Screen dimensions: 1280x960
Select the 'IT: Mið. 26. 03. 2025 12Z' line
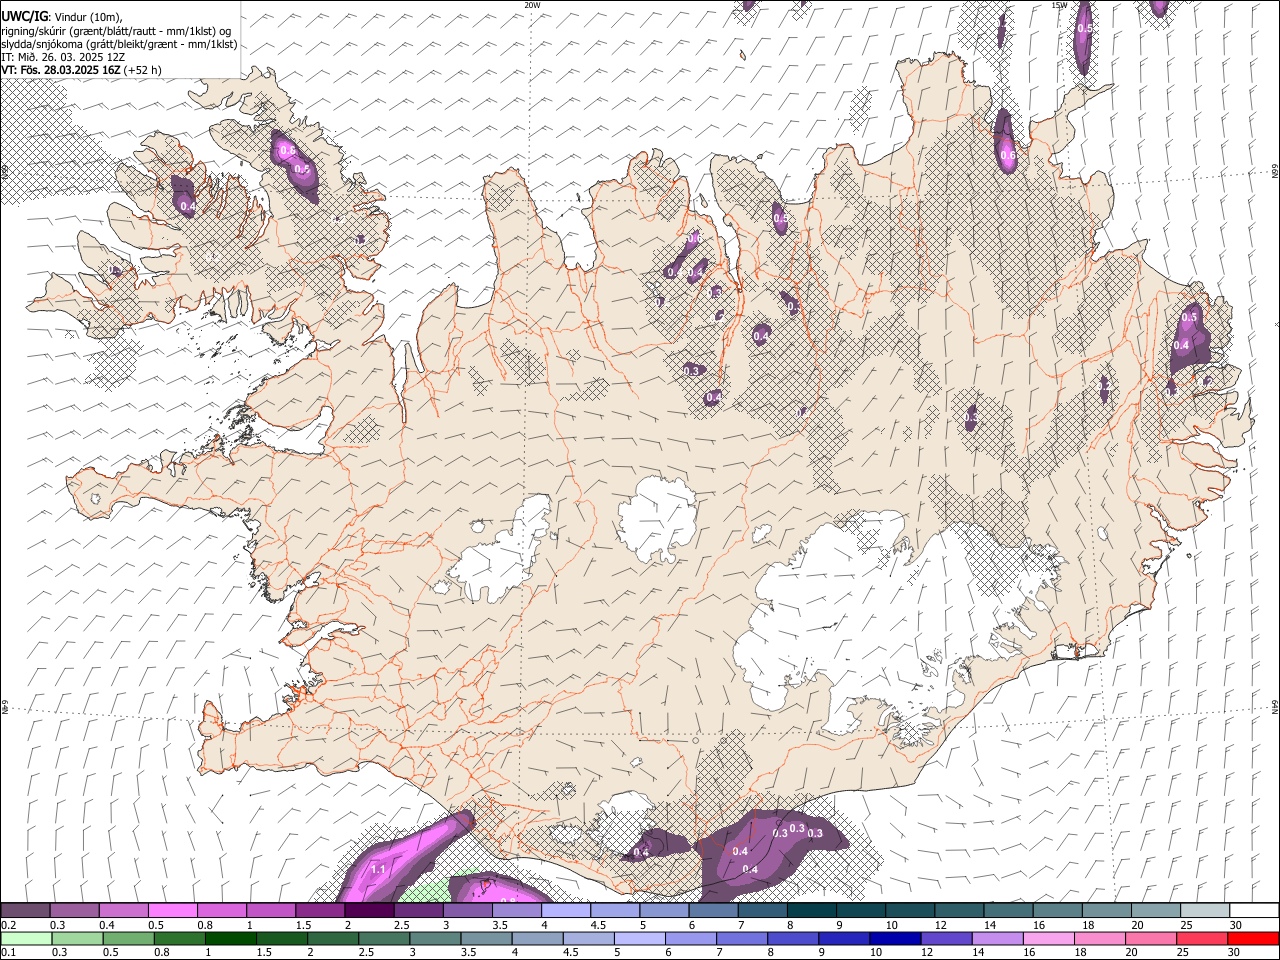pos(64,57)
